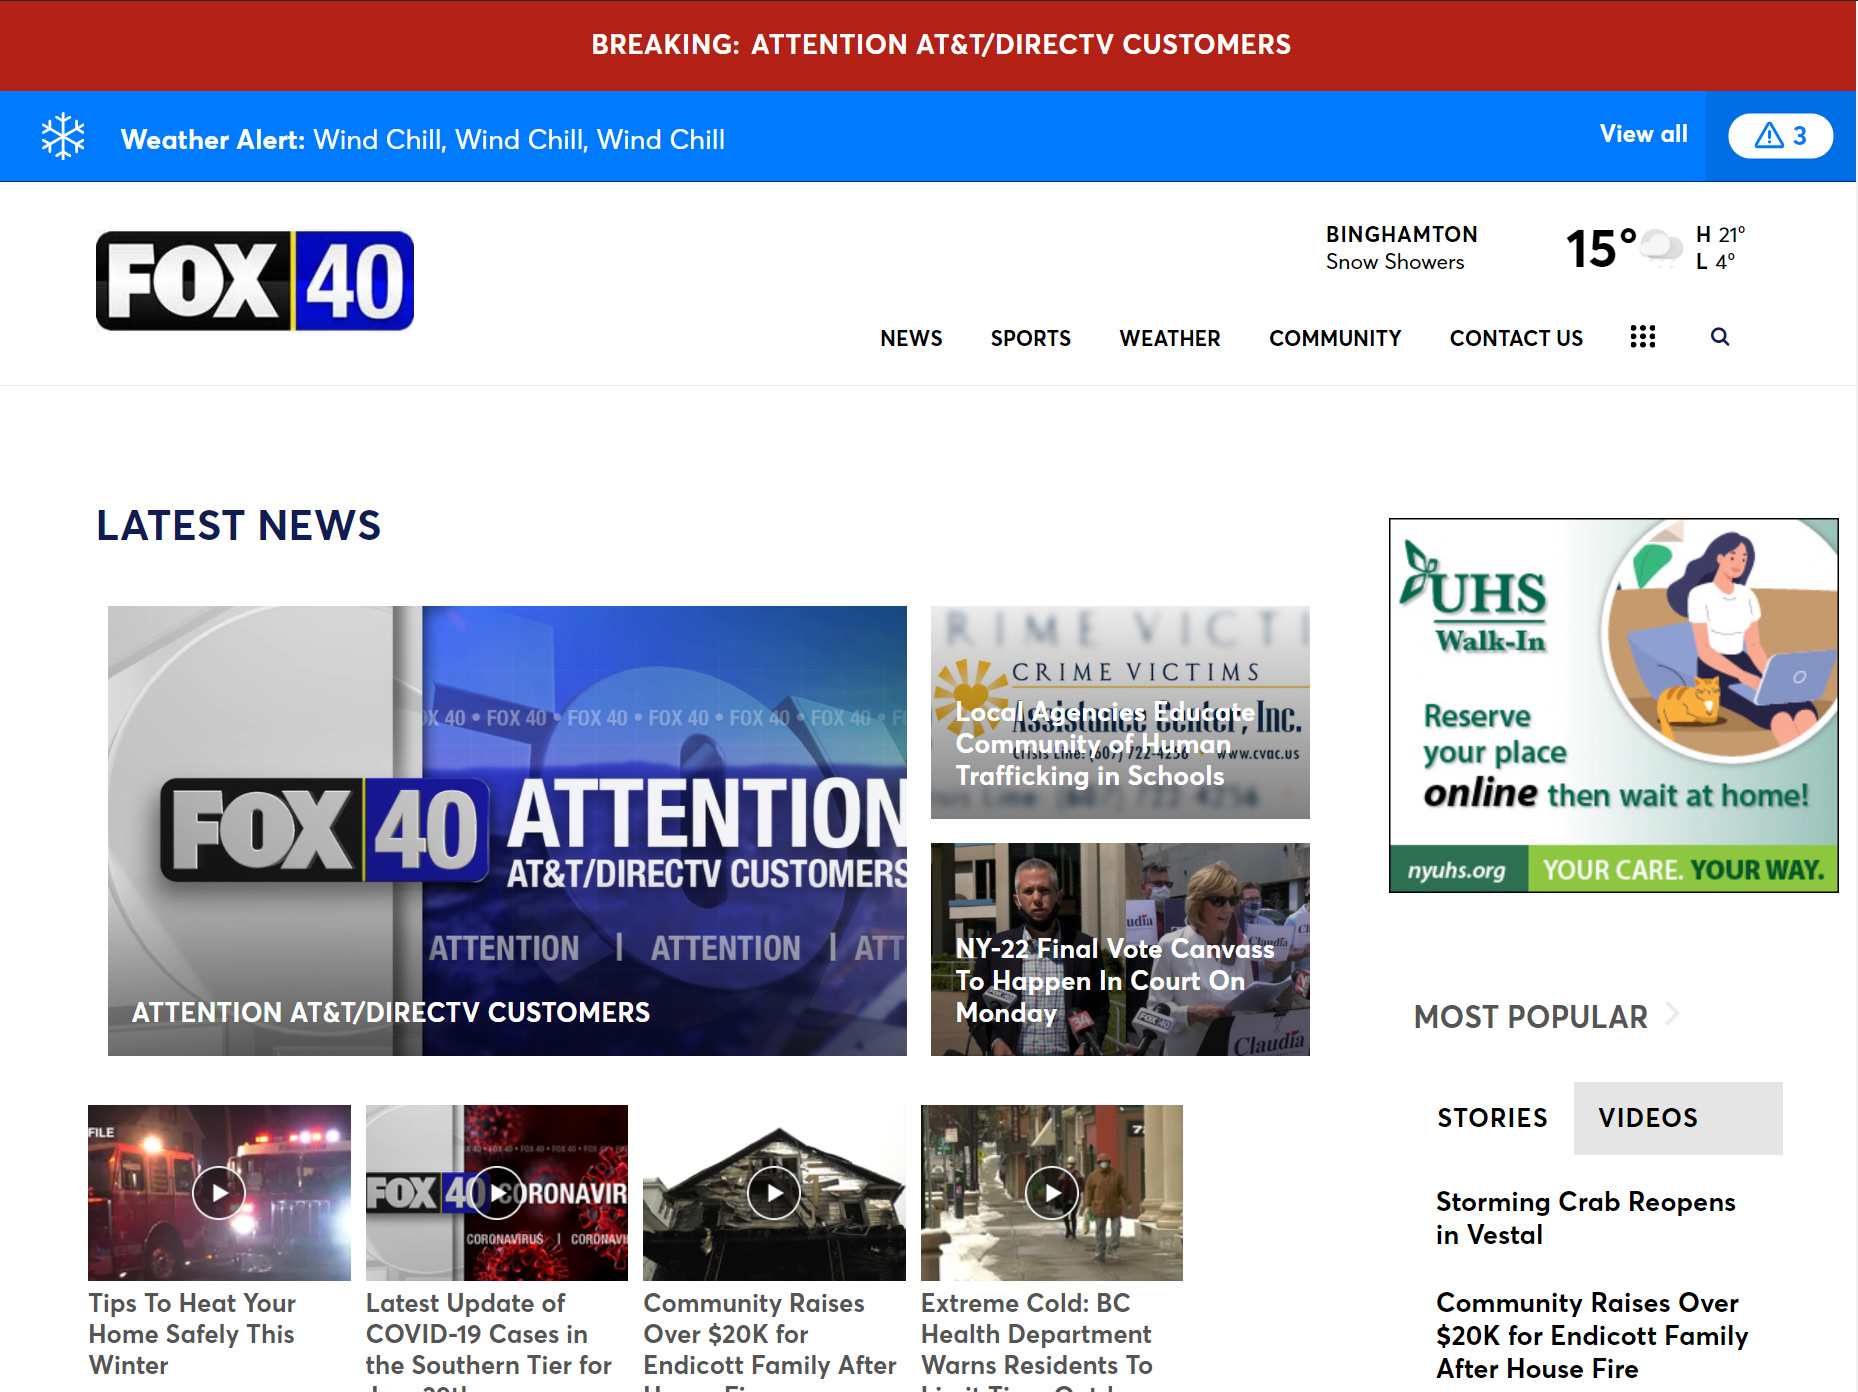Click the snowflake weather alert icon
Screen dimensions: 1858x1392
pos(63,137)
